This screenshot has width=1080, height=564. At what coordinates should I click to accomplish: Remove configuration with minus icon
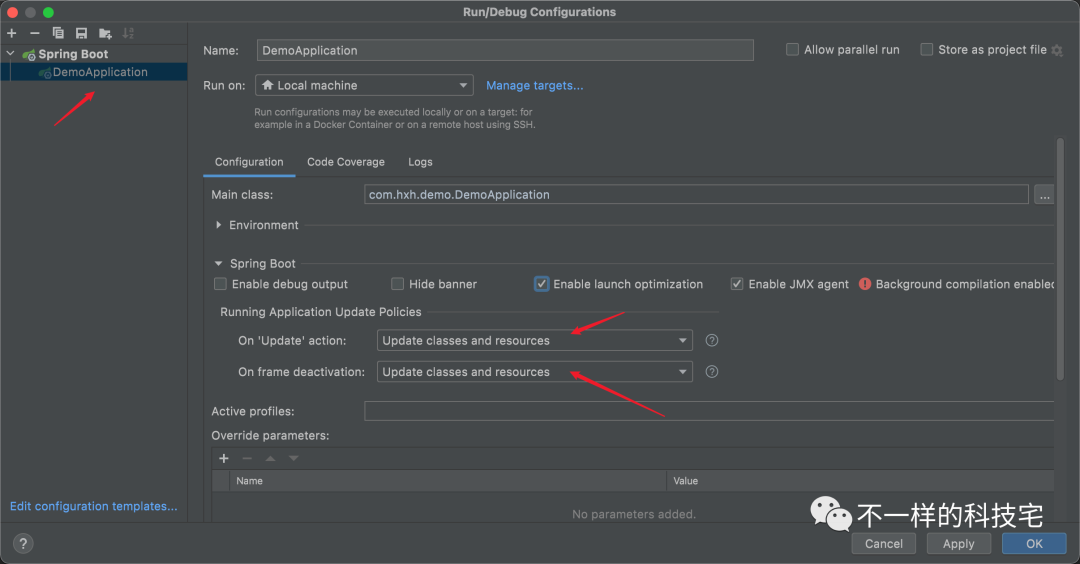(x=34, y=33)
